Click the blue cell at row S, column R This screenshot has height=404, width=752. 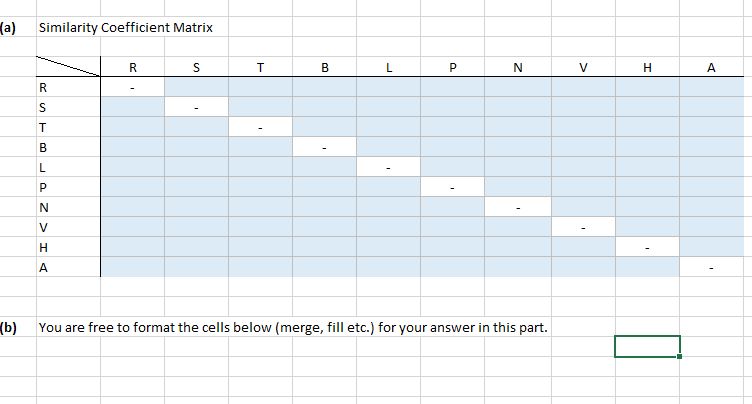(133, 107)
